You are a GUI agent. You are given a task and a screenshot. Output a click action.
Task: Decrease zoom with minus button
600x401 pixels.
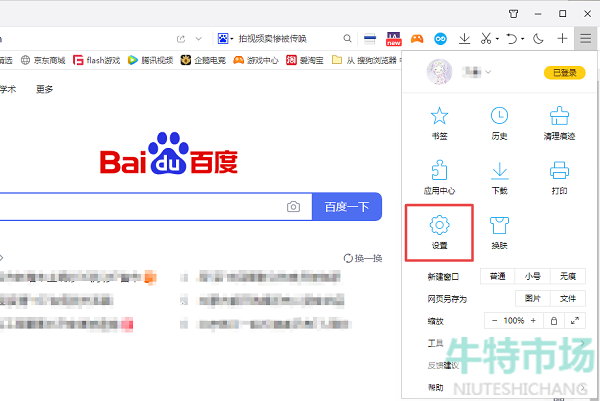(x=494, y=321)
